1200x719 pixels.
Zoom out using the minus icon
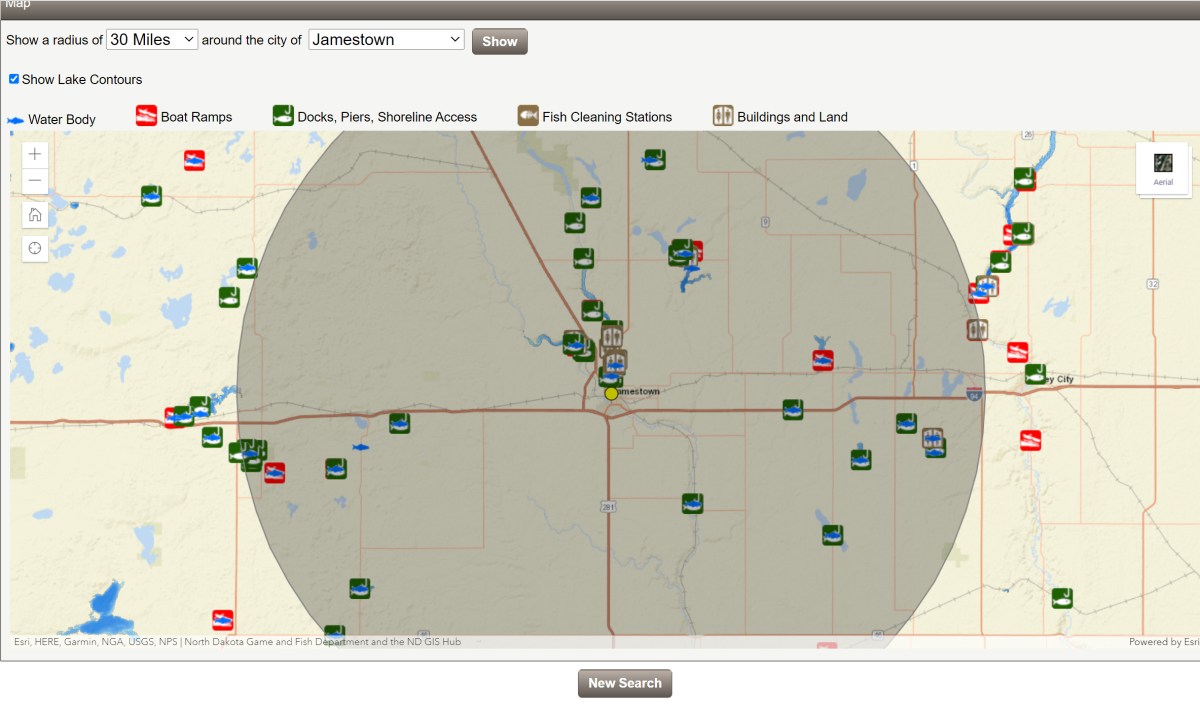click(34, 181)
